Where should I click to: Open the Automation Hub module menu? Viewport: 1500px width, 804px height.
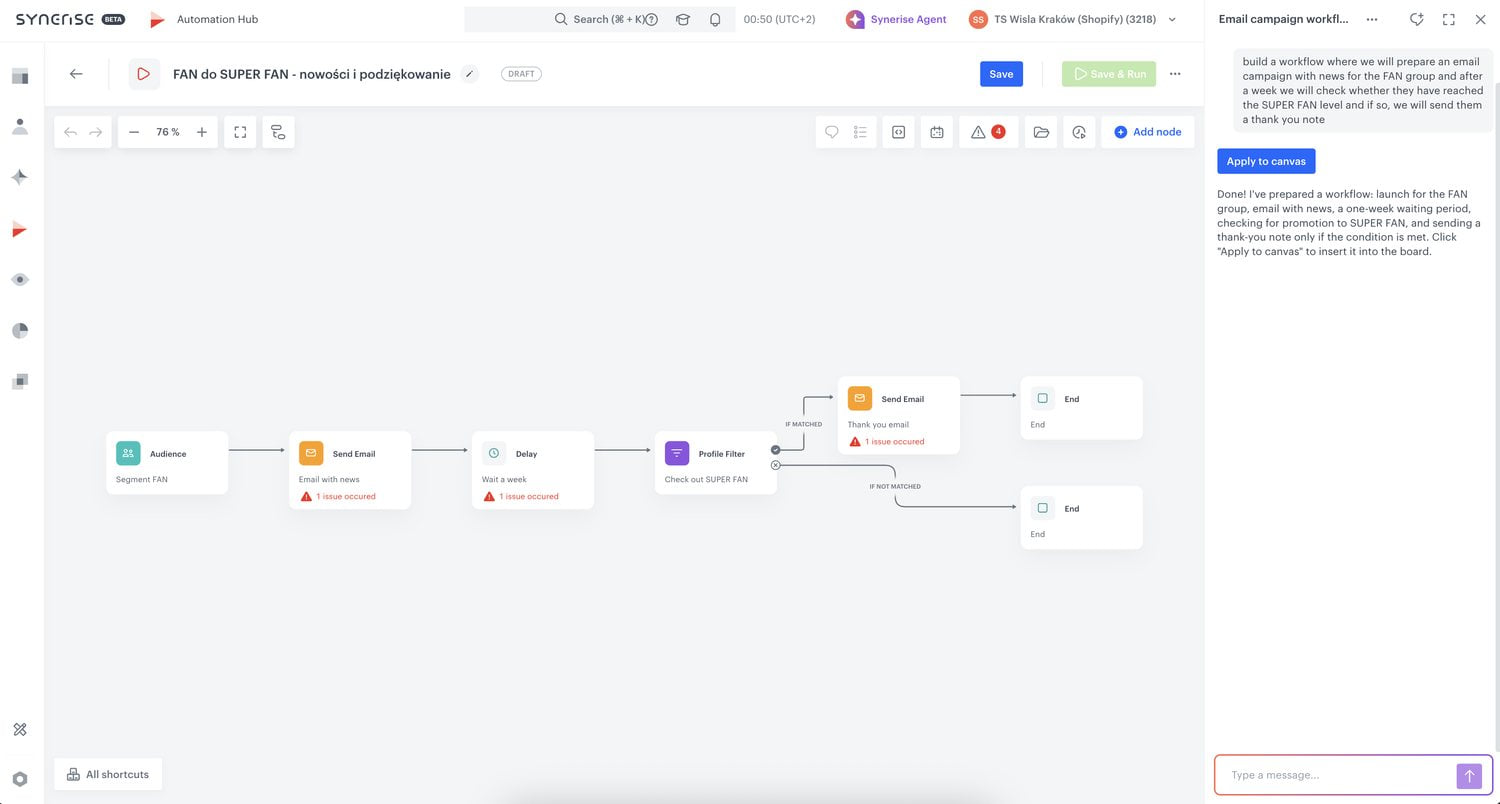204,19
